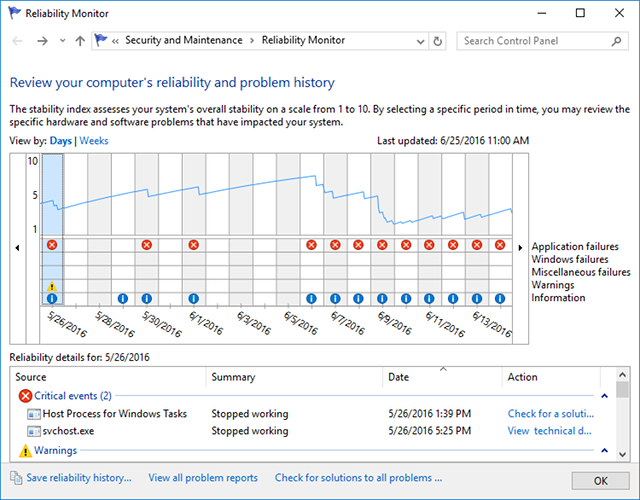The height and width of the screenshot is (500, 640).
Task: Click the application failure icon on 5/30/2016
Action: [147, 245]
